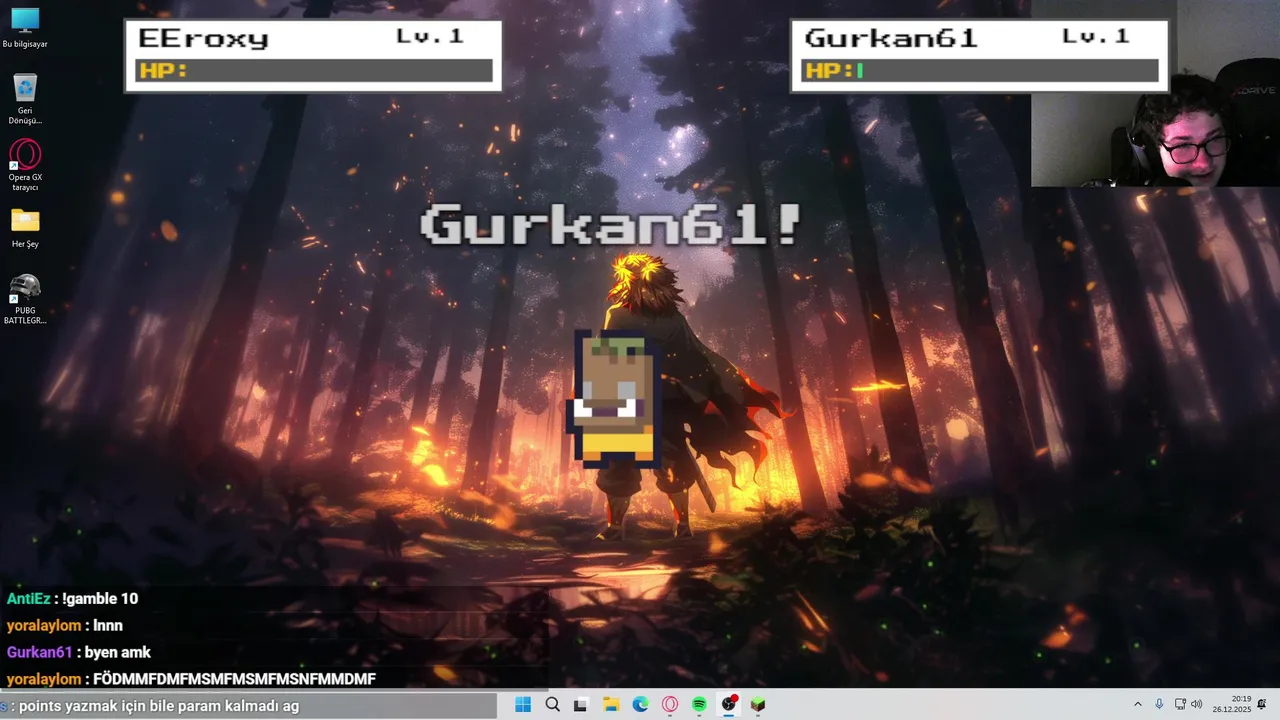Screen dimensions: 1280x720
Task: Click EEroxy's Lv. 1 level label
Action: tap(430, 37)
